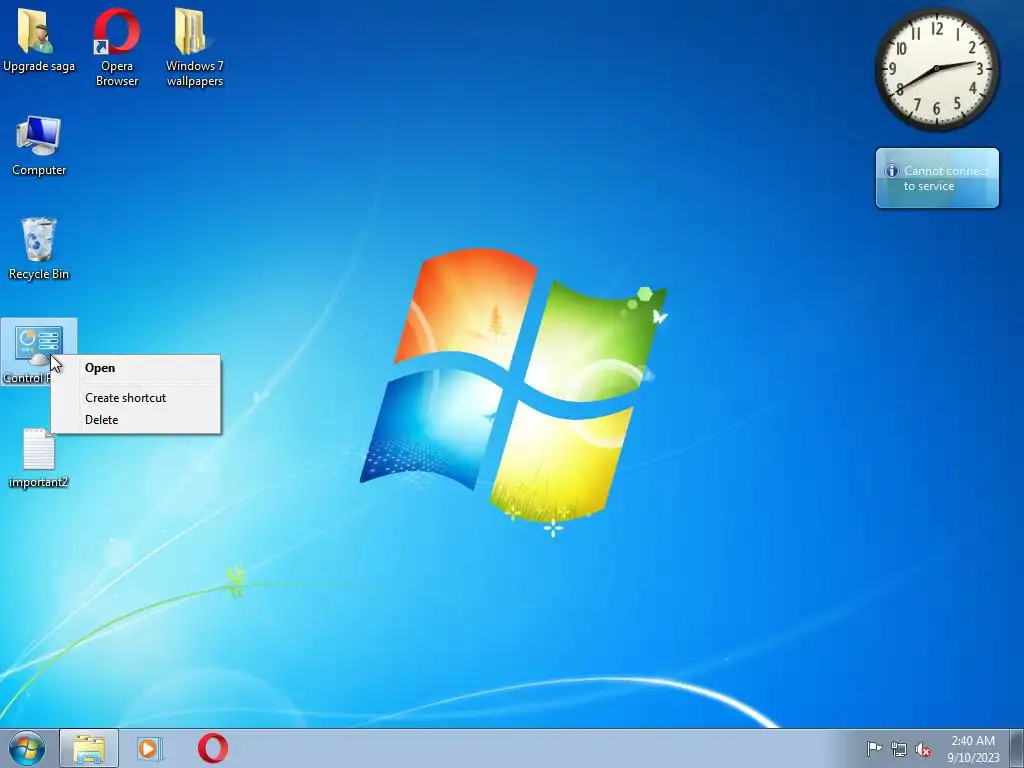The width and height of the screenshot is (1024, 768).
Task: Launch Windows Media Player from taskbar
Action: (150, 748)
